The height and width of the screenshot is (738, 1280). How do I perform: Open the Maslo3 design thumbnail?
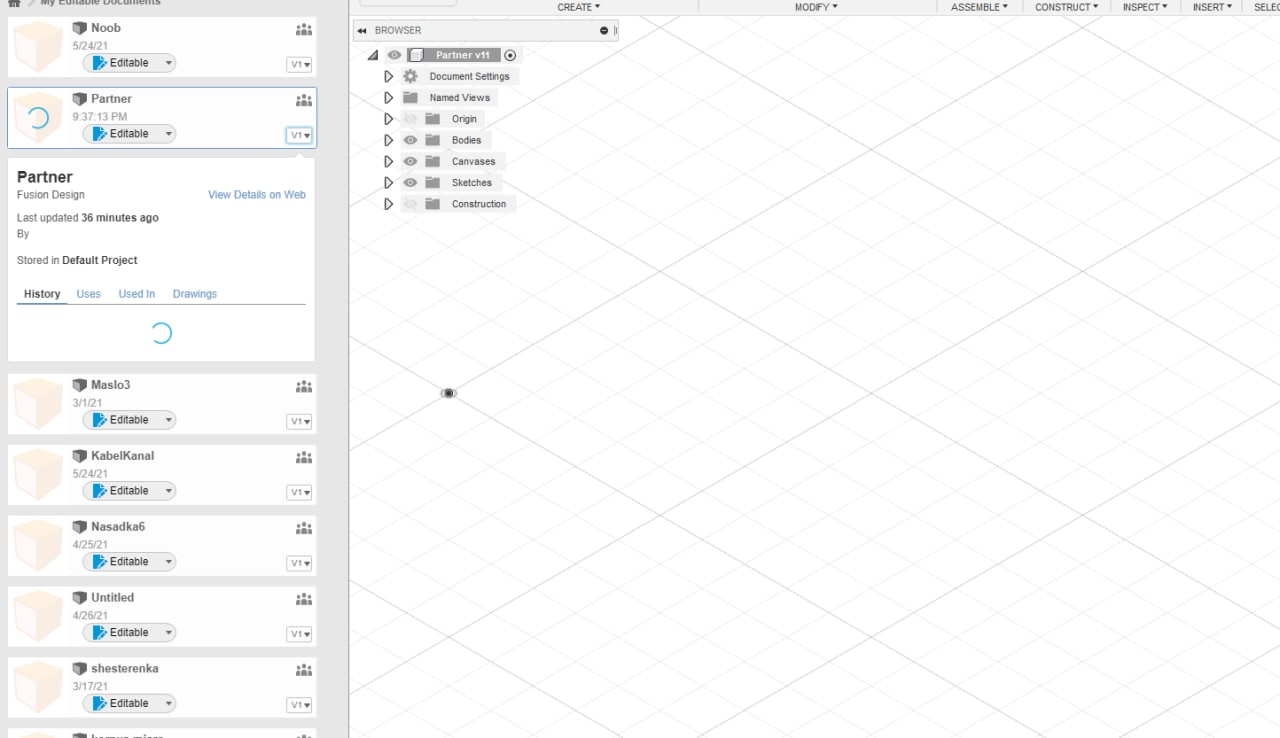[x=38, y=404]
